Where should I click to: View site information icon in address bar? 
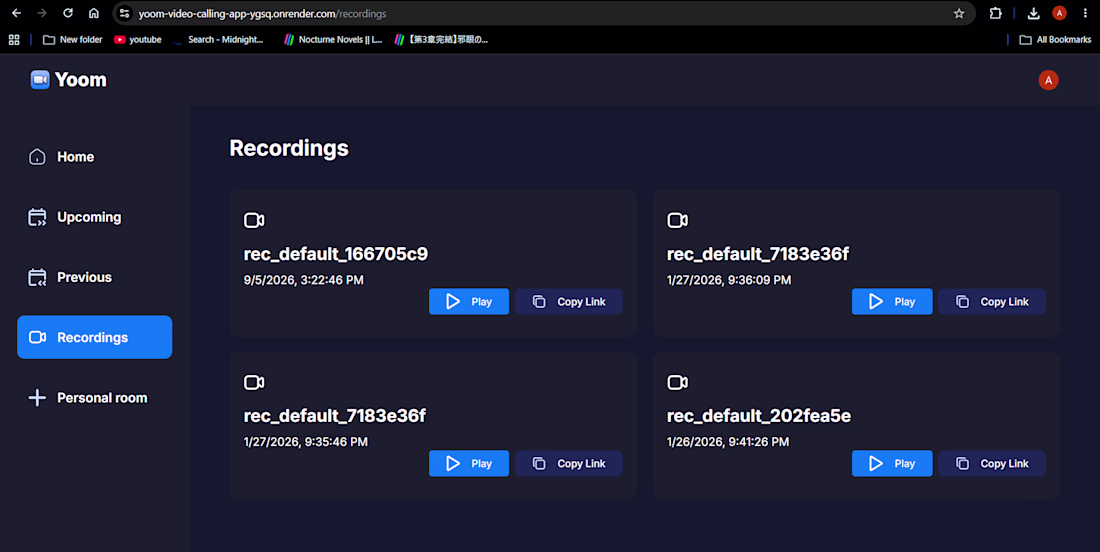click(124, 13)
